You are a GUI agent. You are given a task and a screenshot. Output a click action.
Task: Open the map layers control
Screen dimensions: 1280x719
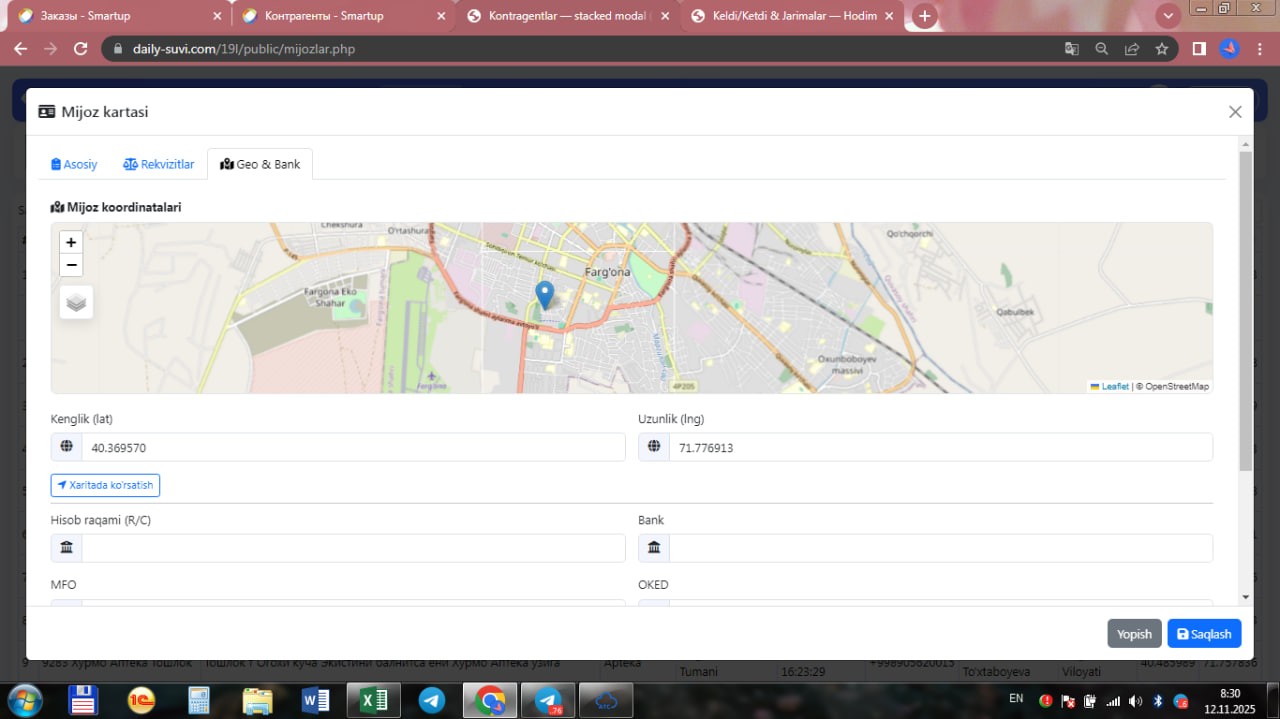pos(76,301)
